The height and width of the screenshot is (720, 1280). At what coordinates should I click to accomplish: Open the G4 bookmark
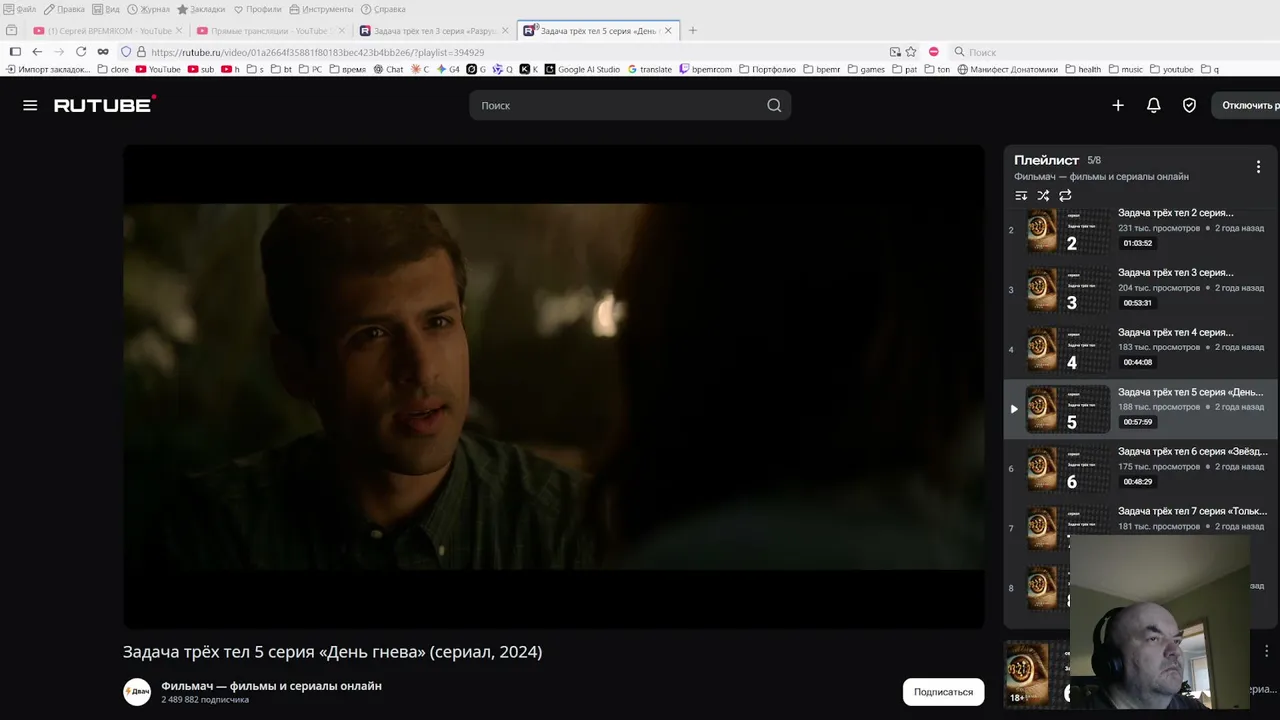448,70
